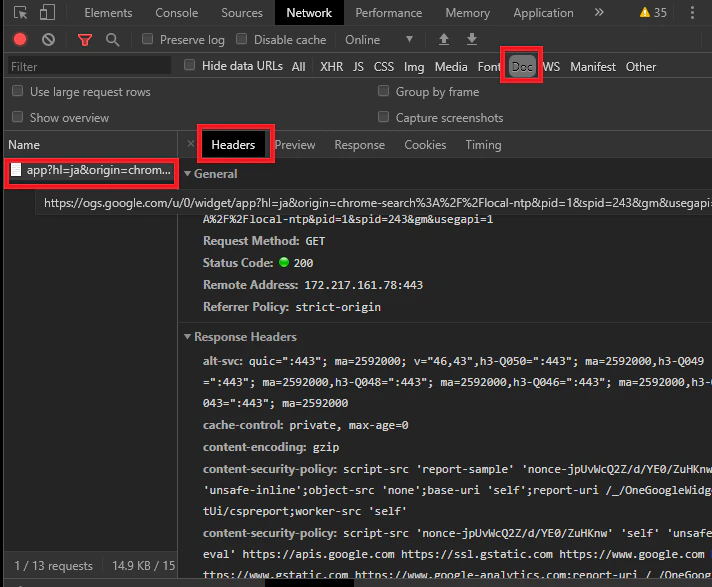Clear the network log icon

[48, 40]
